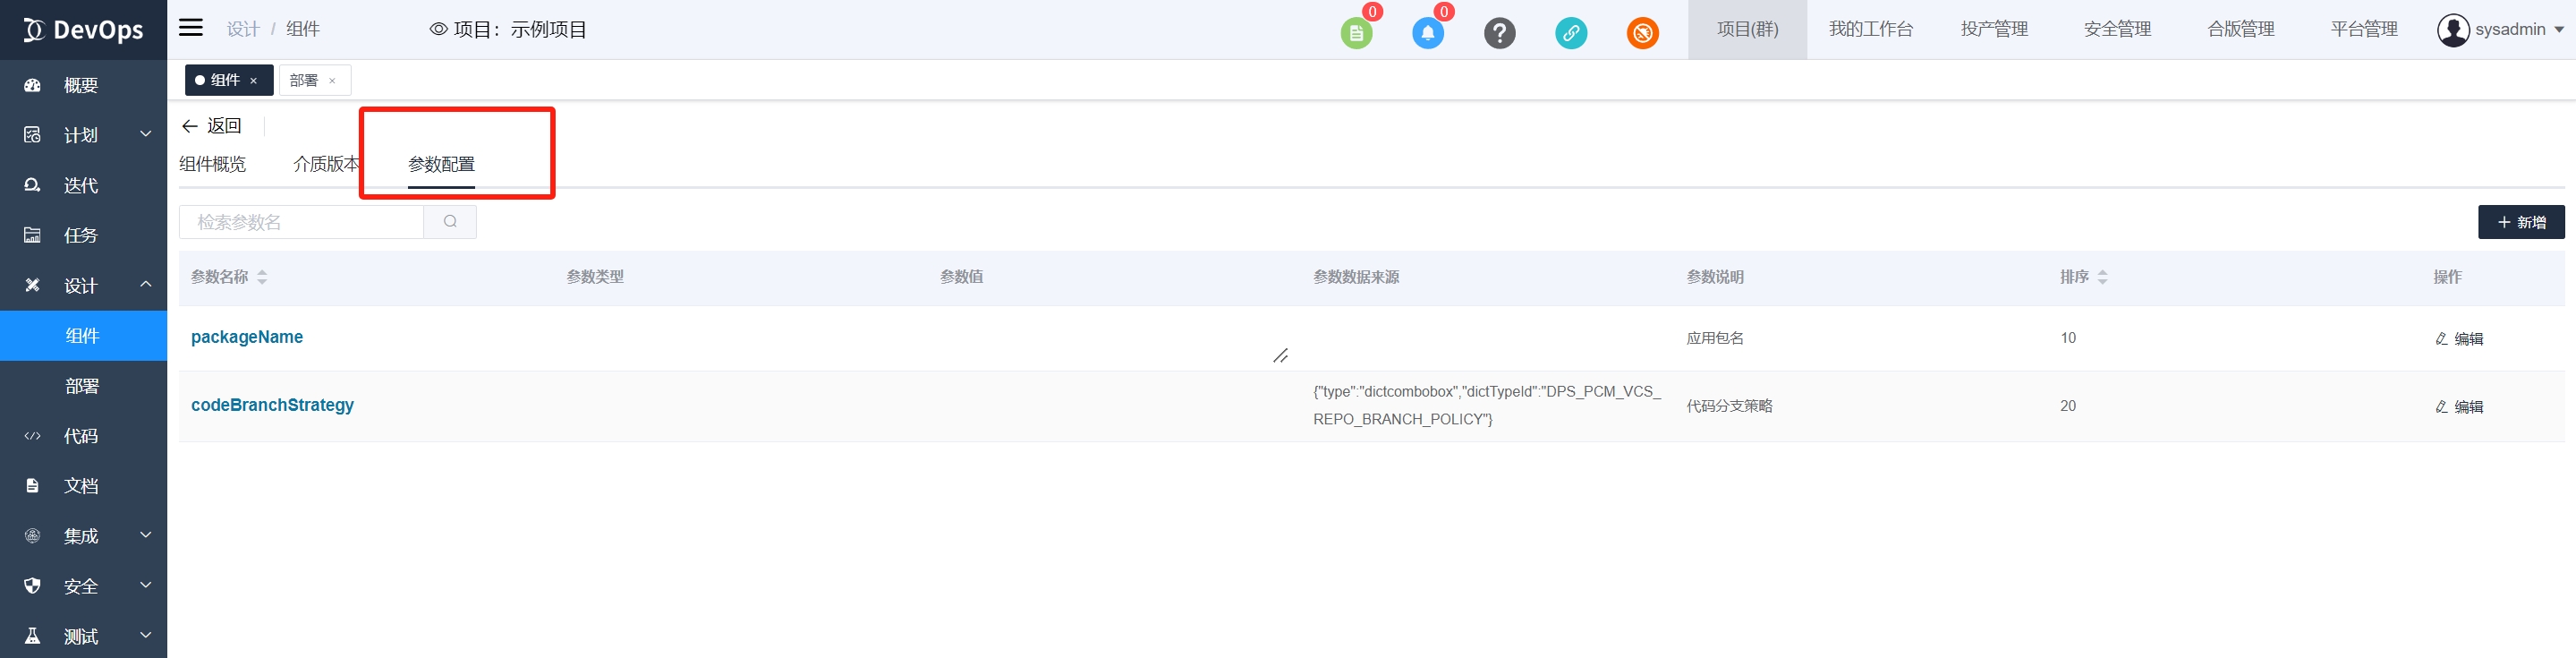Sort by 参数名称 column

[x=262, y=277]
